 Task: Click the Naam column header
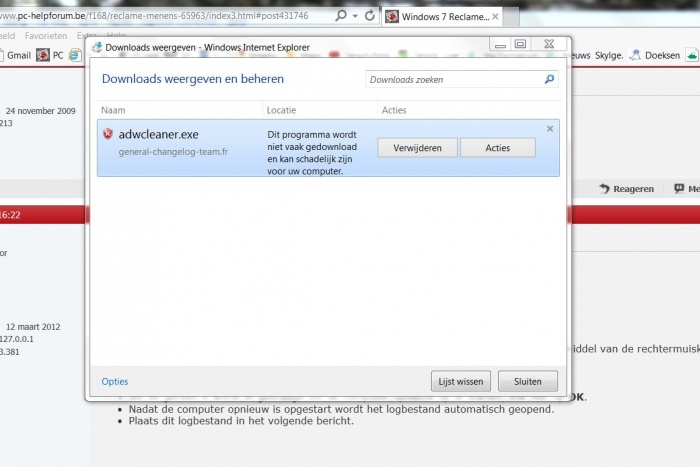coord(113,110)
